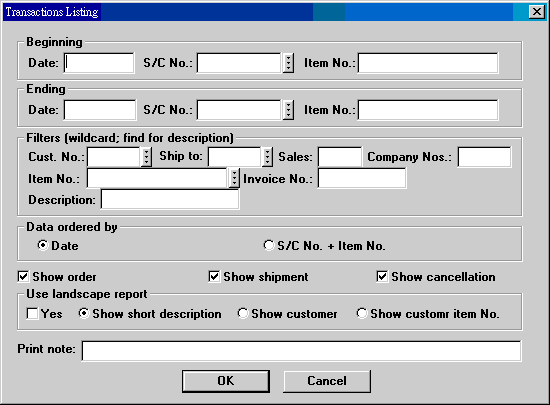Open Ship to lookup button

coord(267,157)
